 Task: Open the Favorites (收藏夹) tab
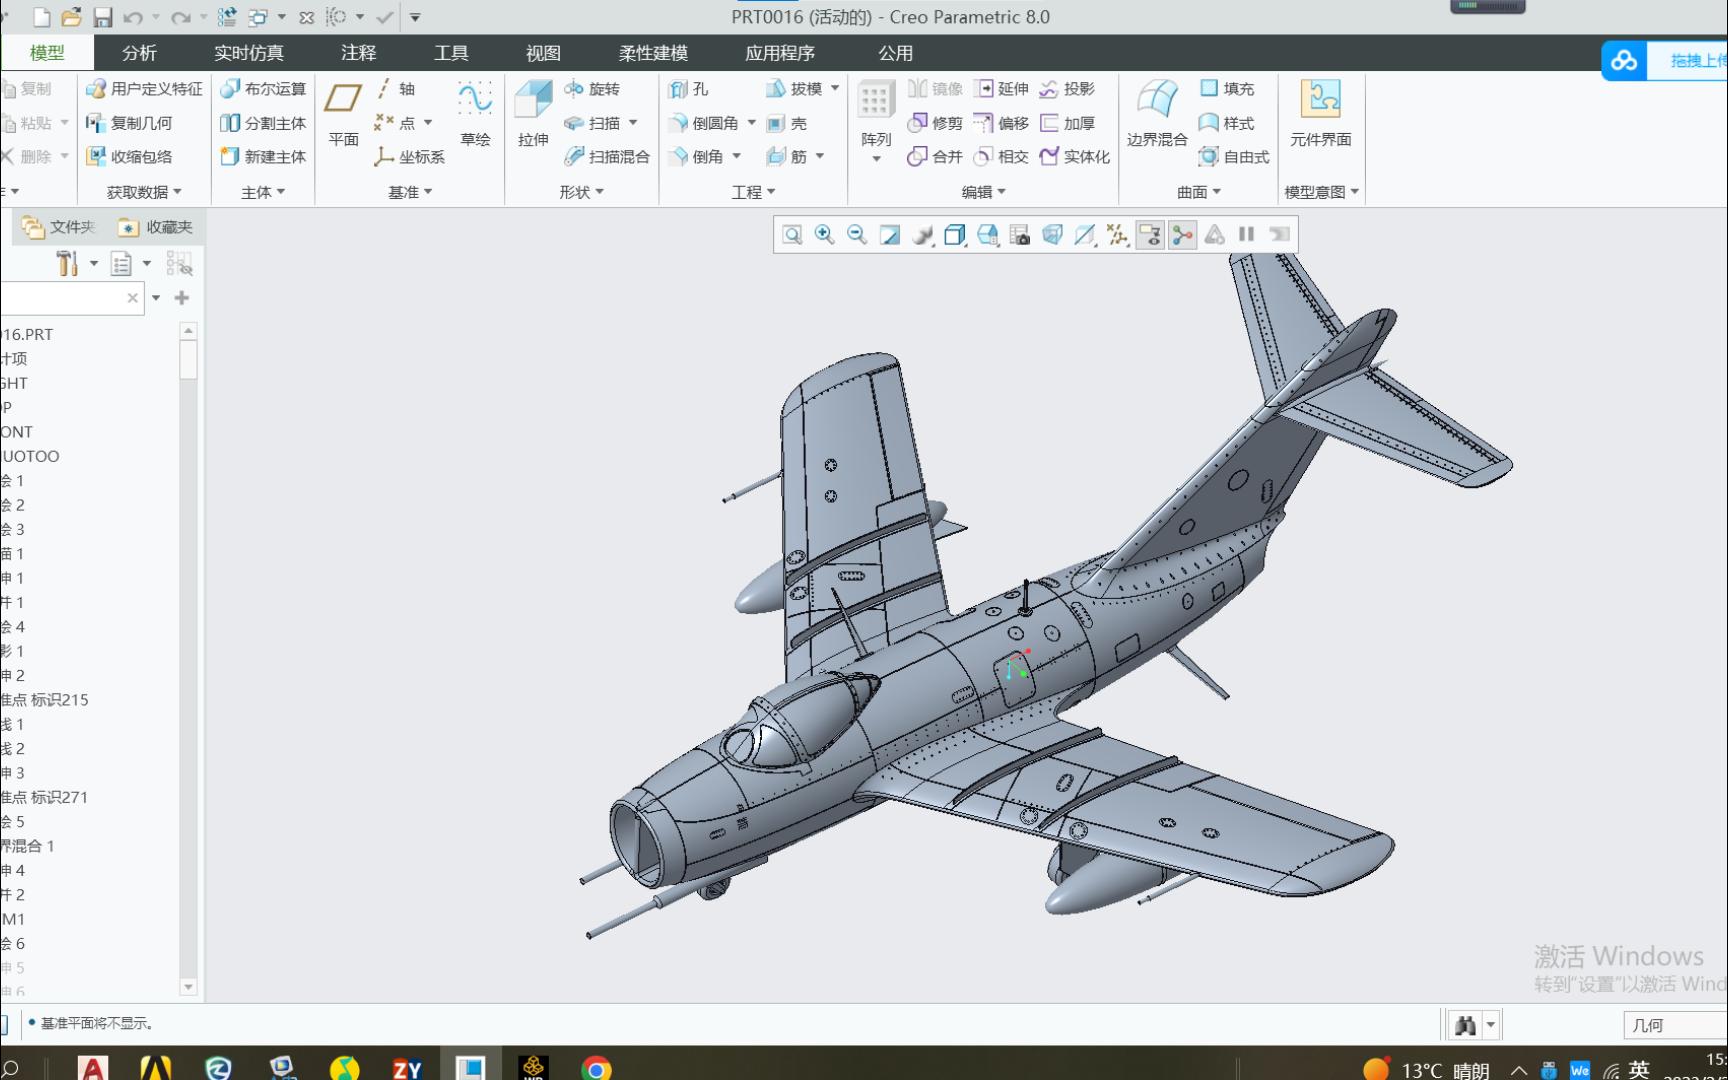click(x=155, y=227)
